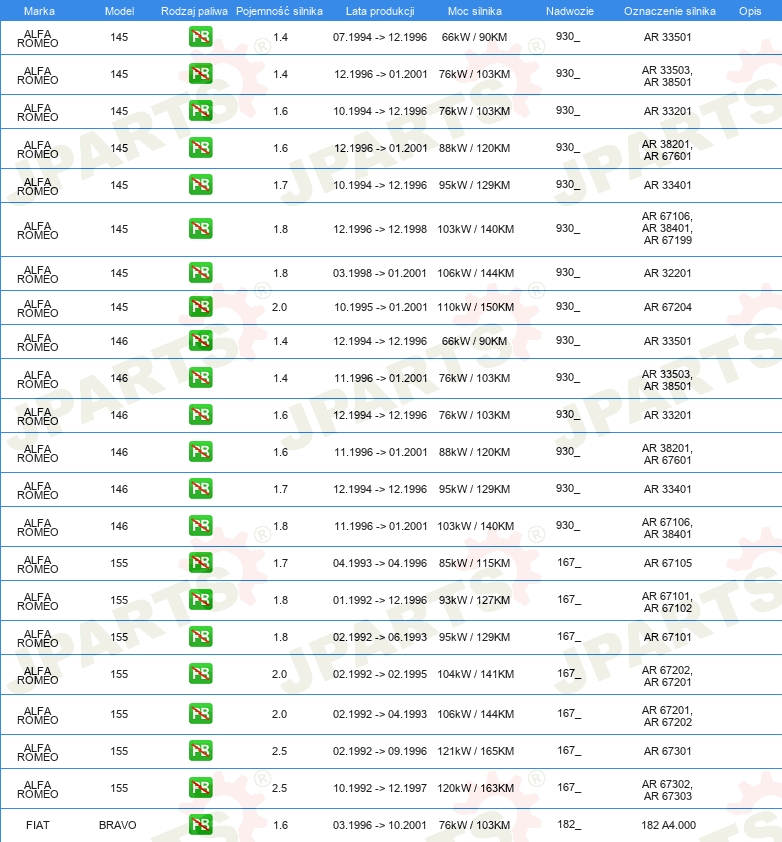Click production dates 10.1992 -> 12.1997
This screenshot has height=842, width=782.
pos(380,788)
